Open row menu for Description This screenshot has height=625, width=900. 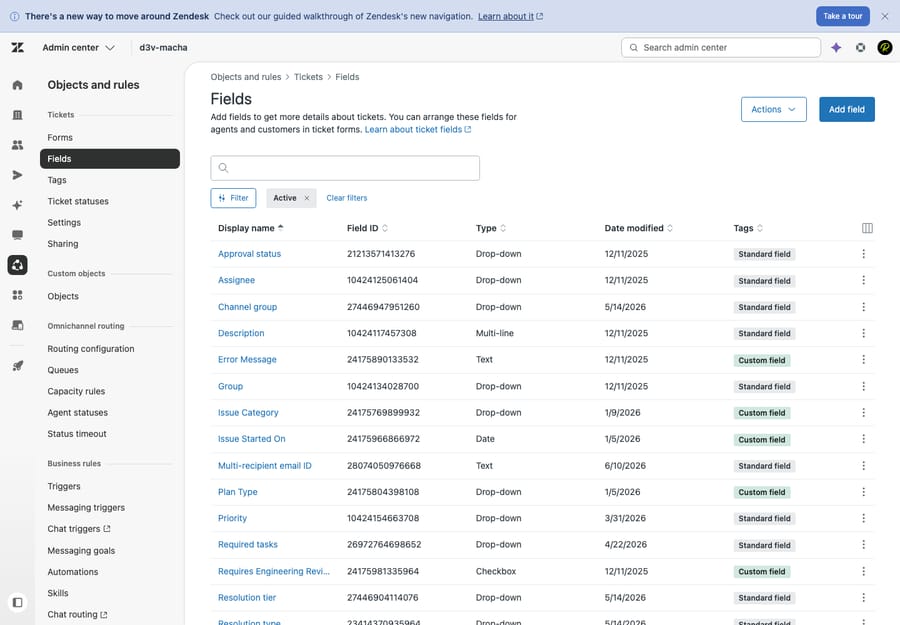click(x=863, y=333)
